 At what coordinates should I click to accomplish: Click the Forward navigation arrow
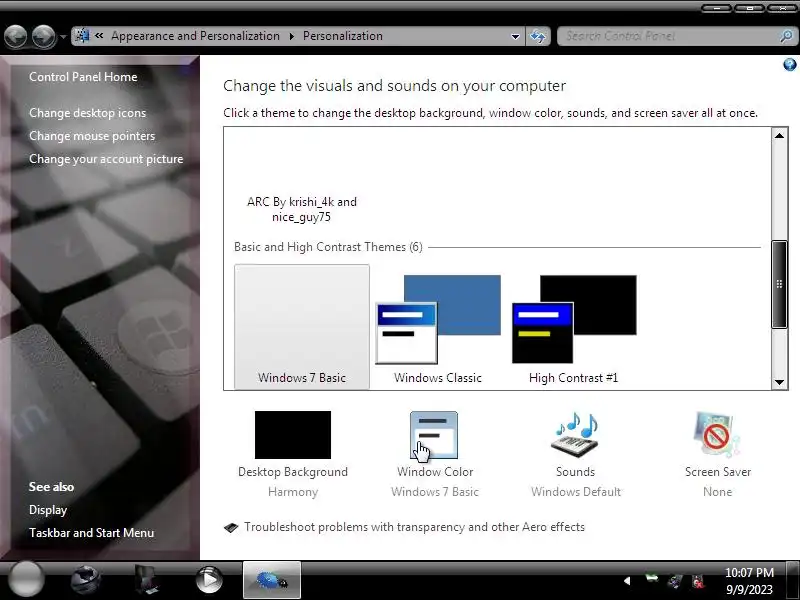43,37
